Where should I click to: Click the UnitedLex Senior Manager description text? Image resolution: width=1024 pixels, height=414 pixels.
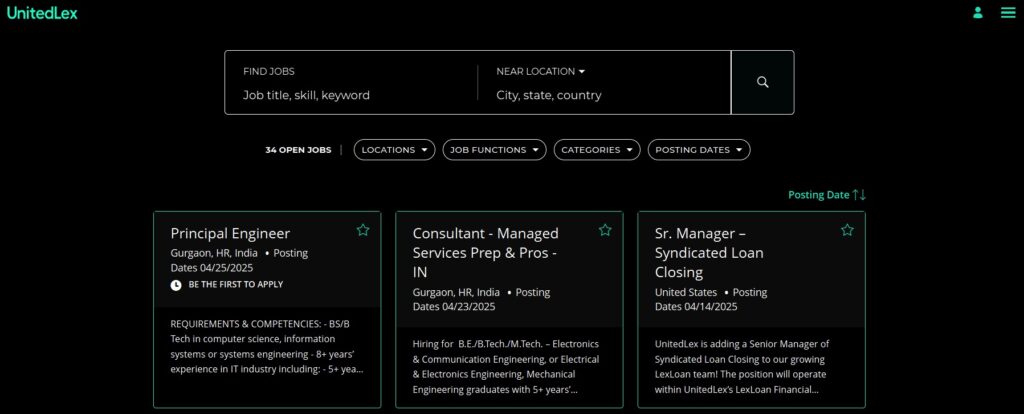point(743,366)
